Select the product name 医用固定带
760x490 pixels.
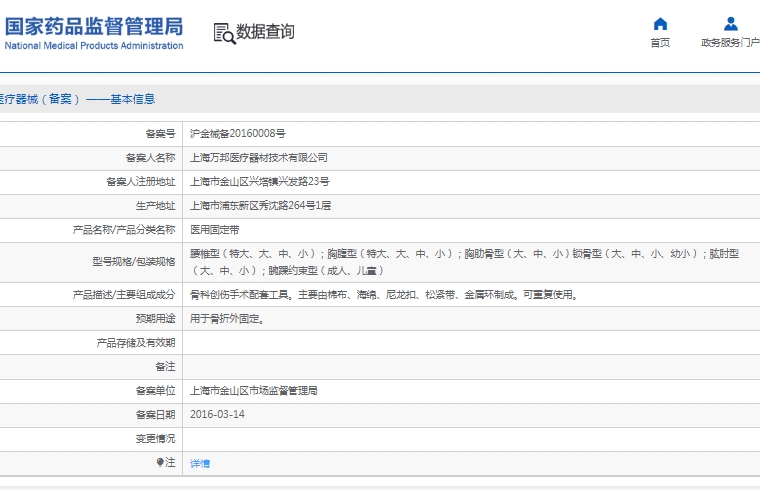pyautogui.click(x=215, y=230)
